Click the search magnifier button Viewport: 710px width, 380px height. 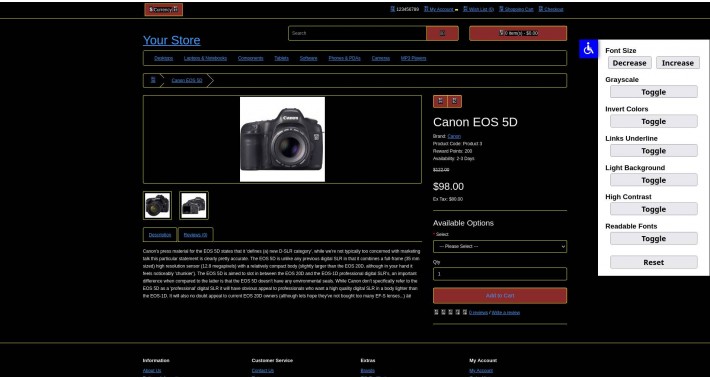click(442, 33)
